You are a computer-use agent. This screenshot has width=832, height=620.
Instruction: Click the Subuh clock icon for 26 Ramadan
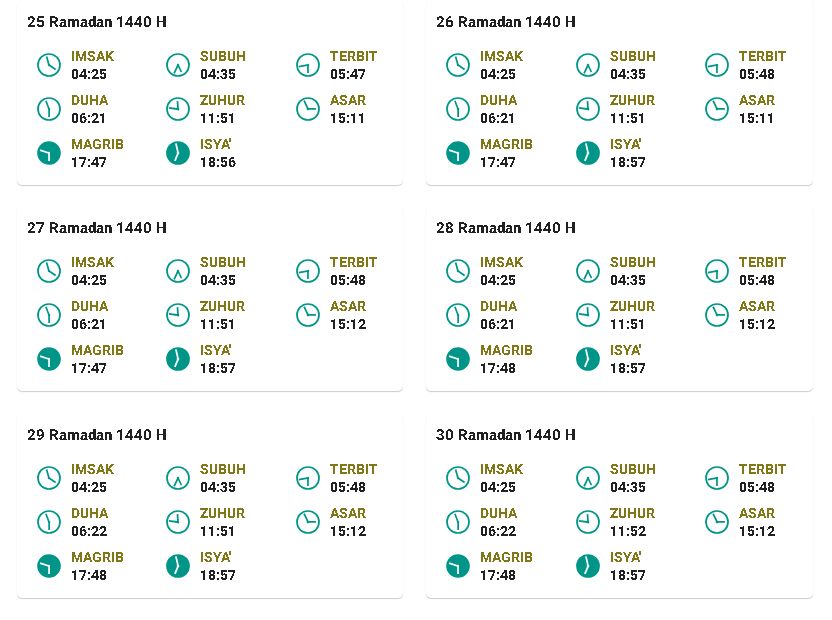click(587, 65)
